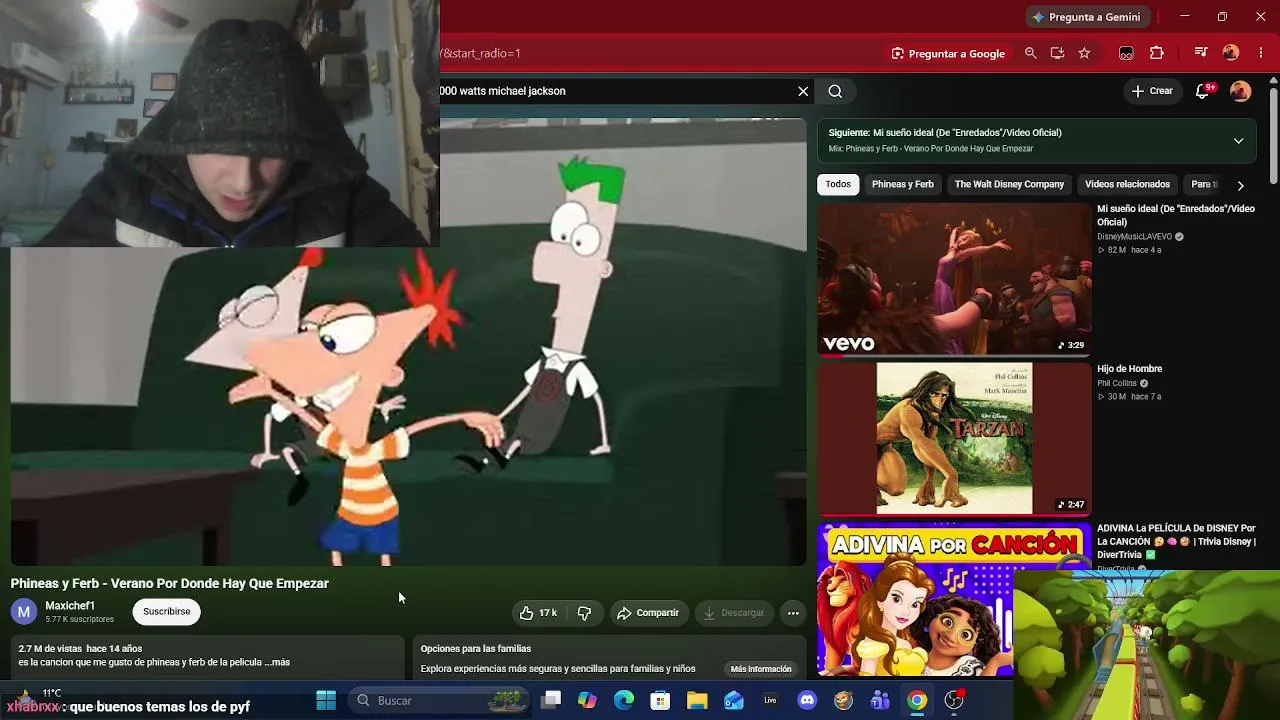Open the YouTube account avatar menu
The image size is (1280, 720).
pos(1241,91)
